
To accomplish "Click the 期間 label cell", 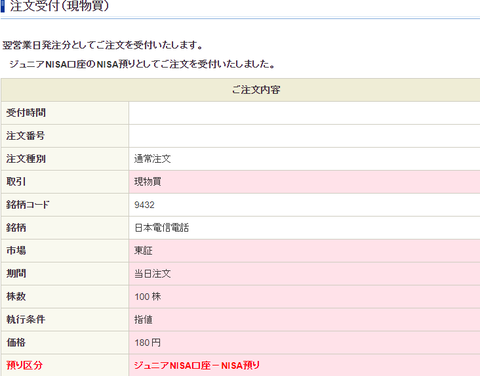I will (65, 274).
